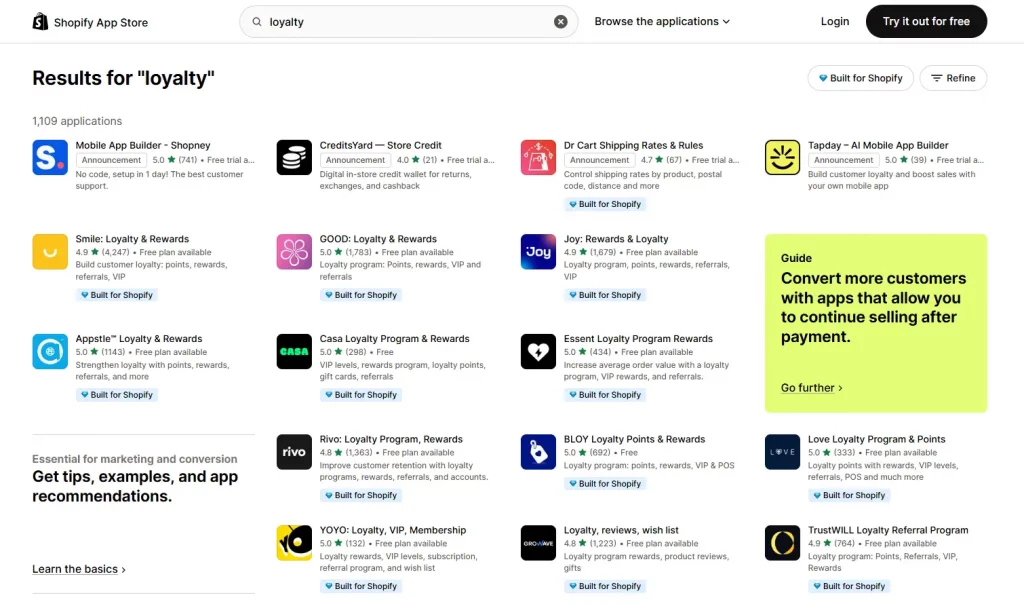Open the Essent Loyalty heart icon
The image size is (1024, 604).
point(538,351)
